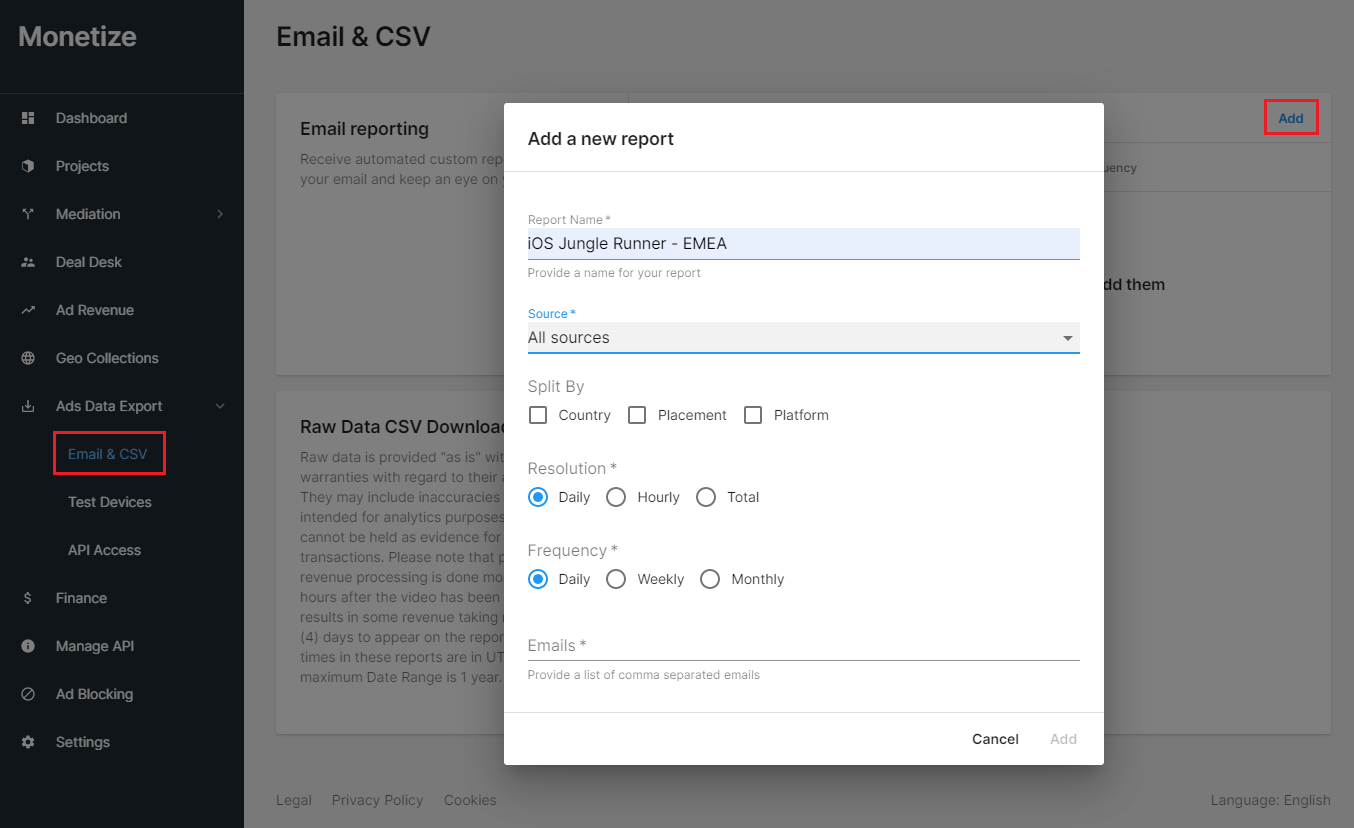Collapse the Ads Data Export section

(220, 406)
